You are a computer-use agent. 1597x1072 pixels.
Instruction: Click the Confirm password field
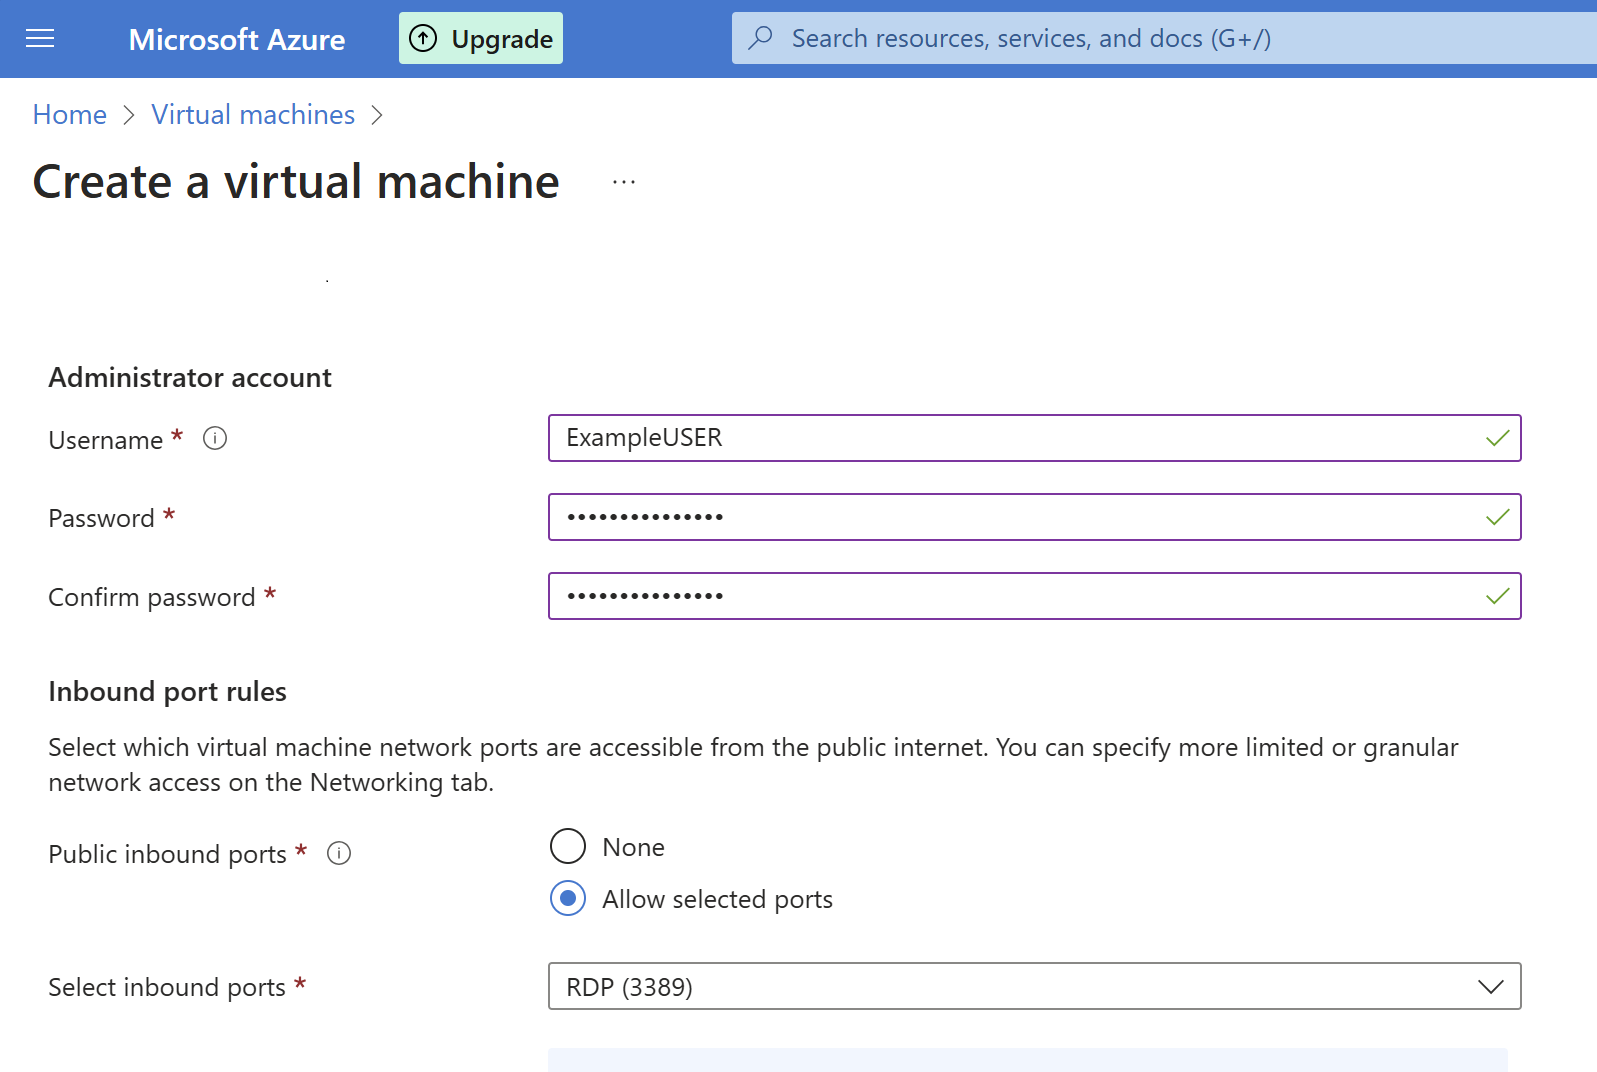1000,596
